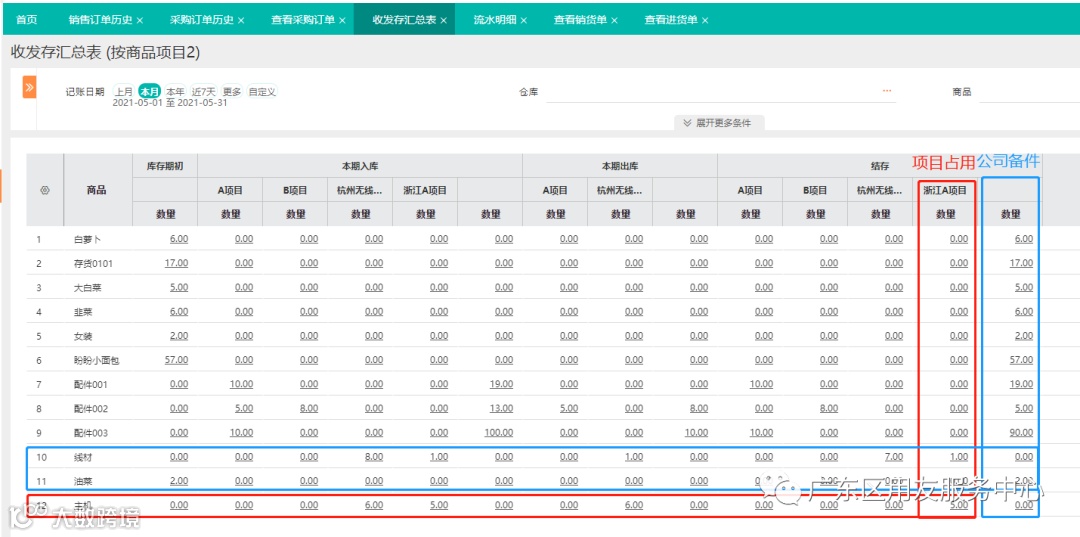
Task: Expand 展开更多条件 filter section
Action: [718, 123]
